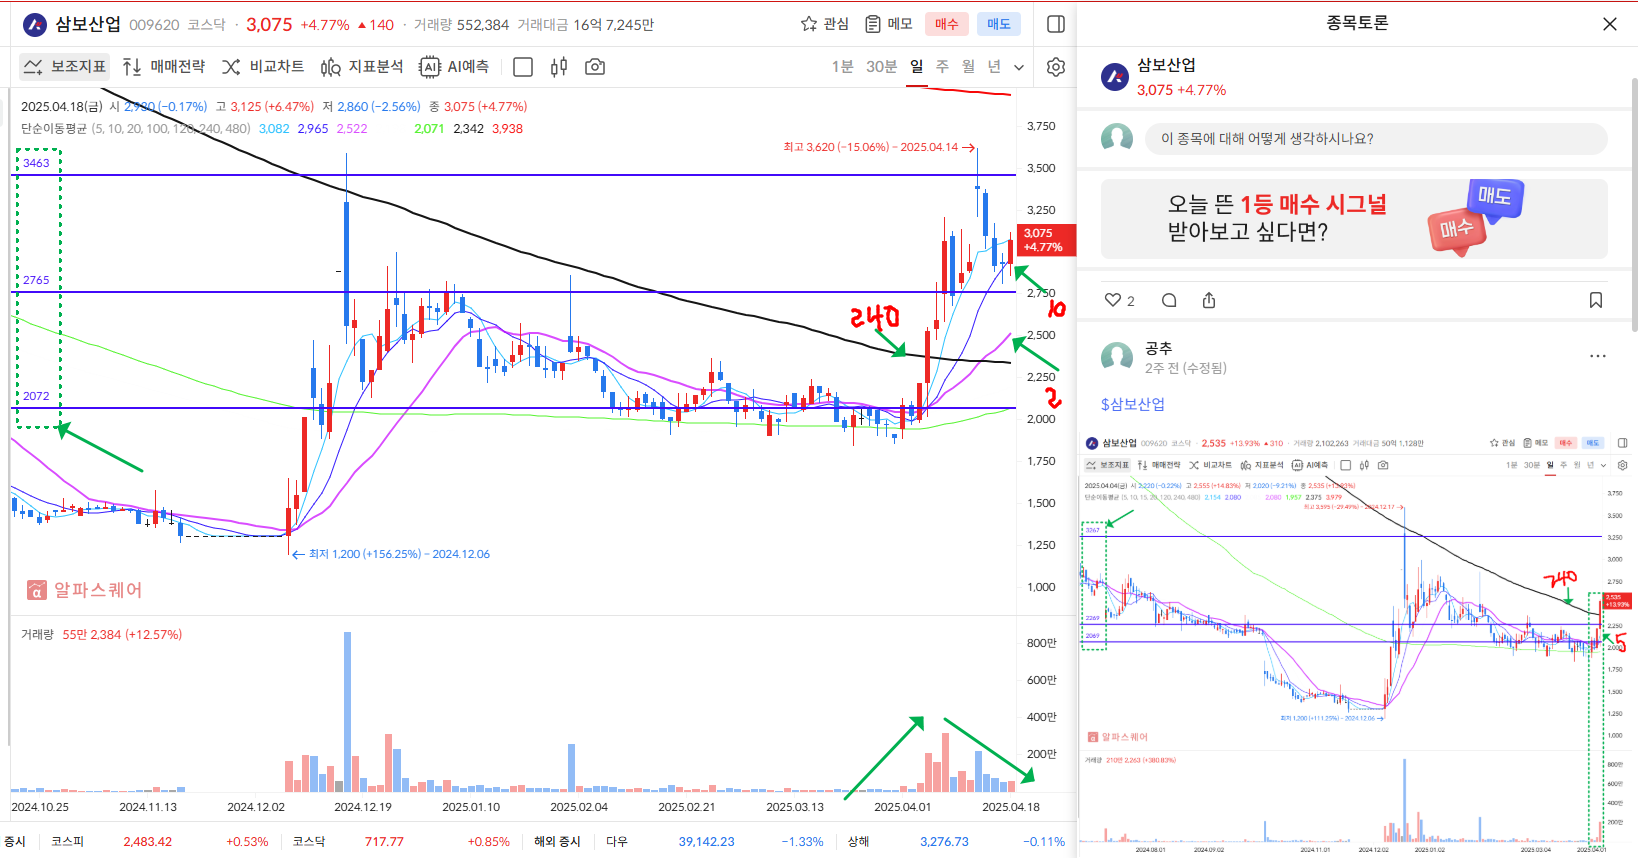Open the 매매전략 trading strategy tool
Image resolution: width=1638 pixels, height=858 pixels.
pos(164,67)
